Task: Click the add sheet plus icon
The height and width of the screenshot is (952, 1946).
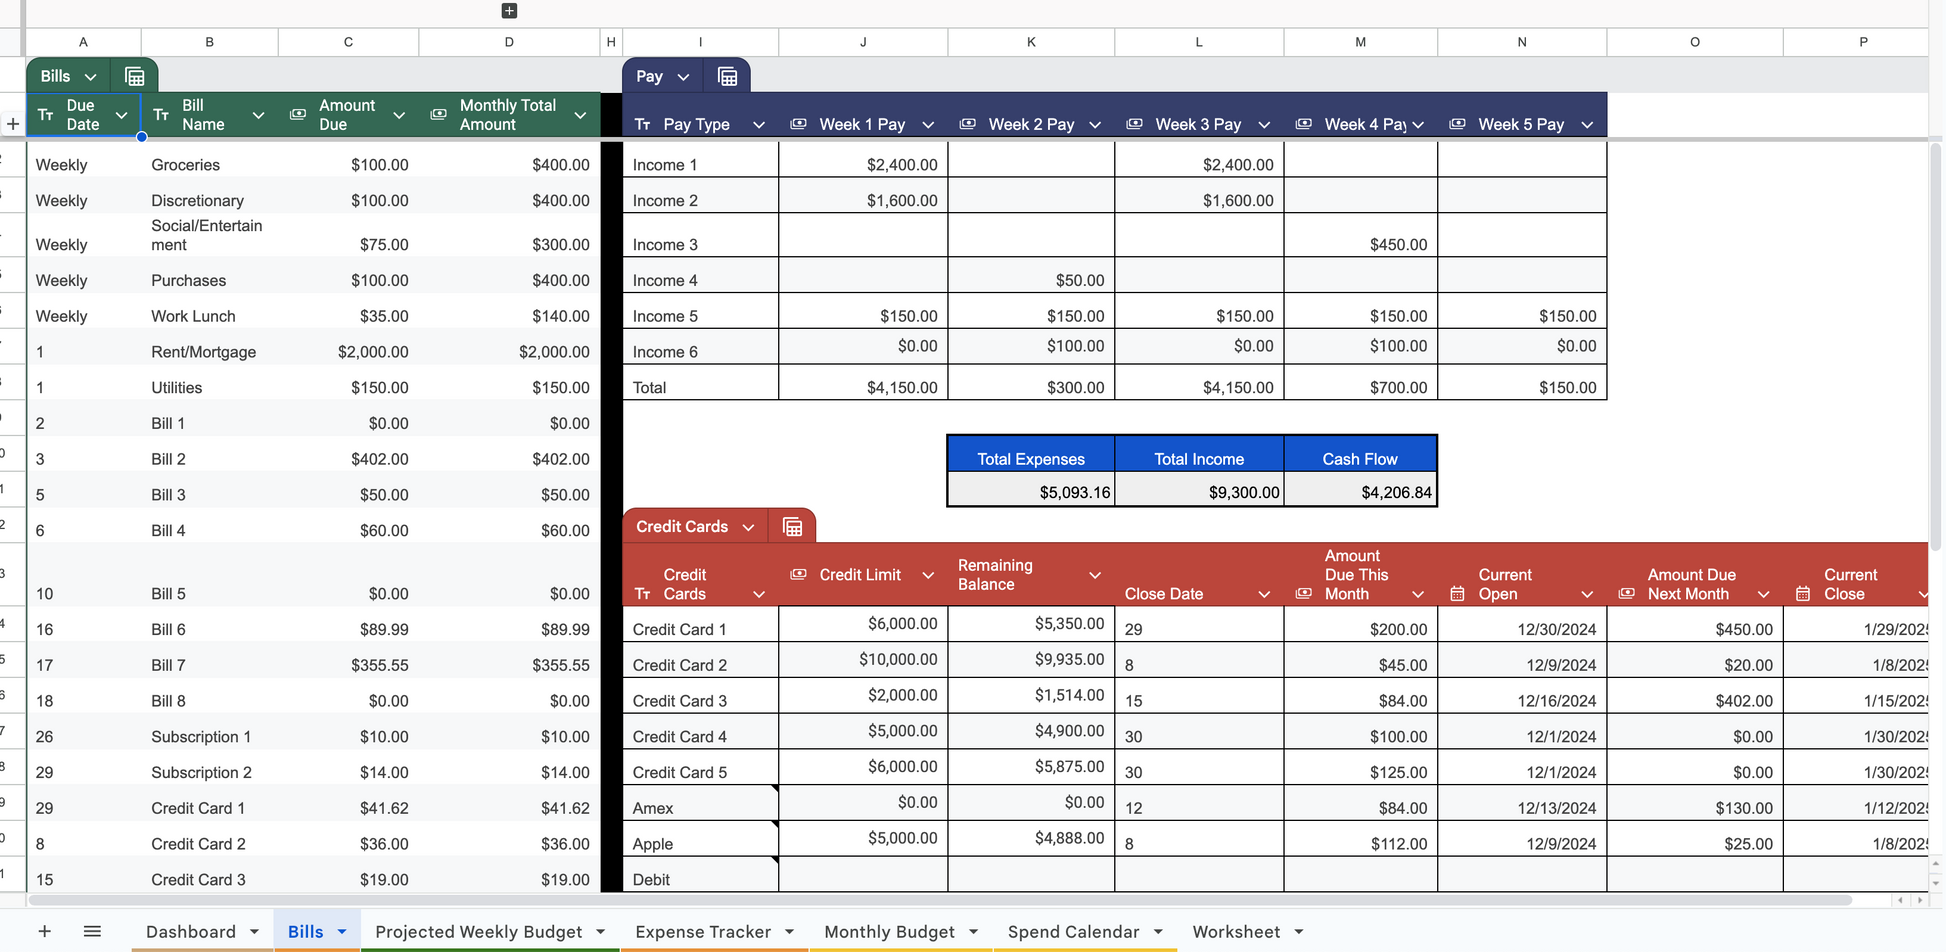Action: click(44, 931)
